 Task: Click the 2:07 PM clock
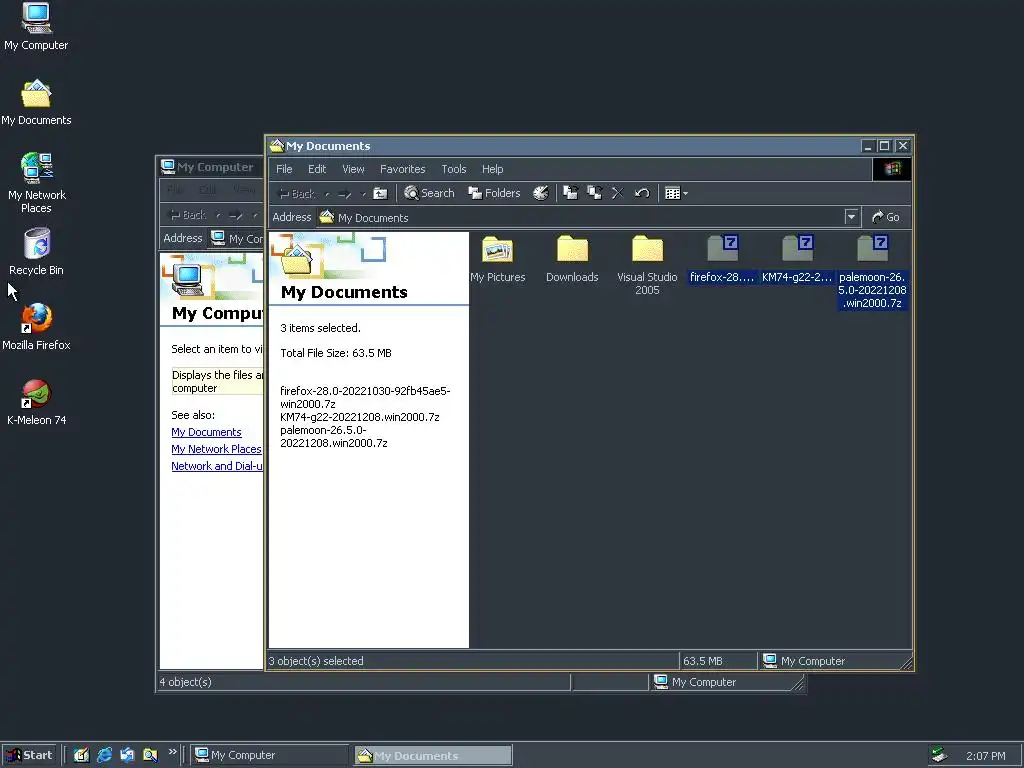pos(985,756)
